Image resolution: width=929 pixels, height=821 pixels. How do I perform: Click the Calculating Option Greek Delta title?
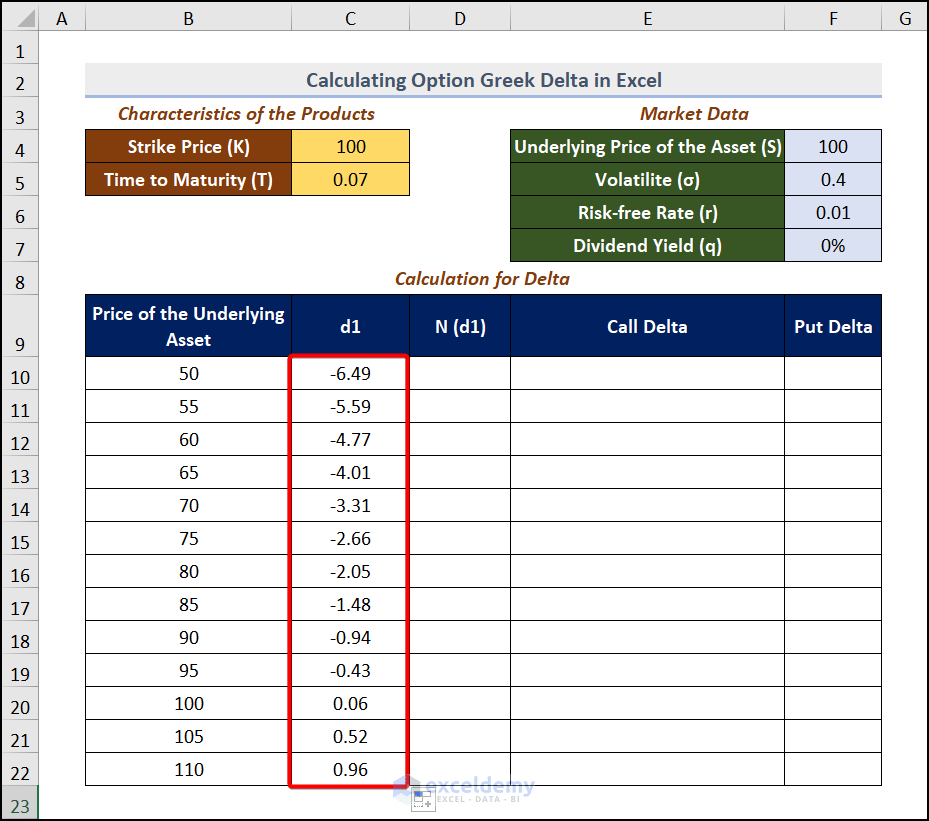point(484,80)
